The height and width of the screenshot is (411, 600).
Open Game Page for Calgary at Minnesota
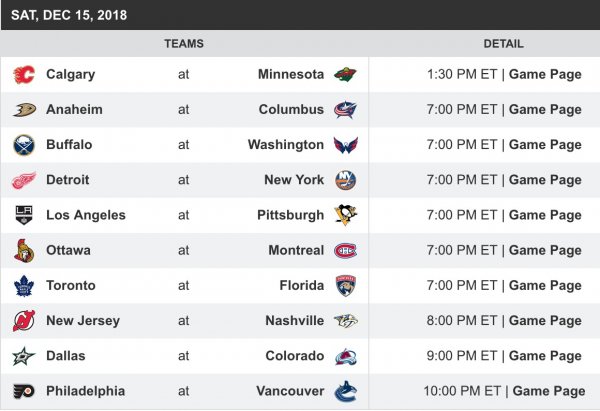point(545,75)
